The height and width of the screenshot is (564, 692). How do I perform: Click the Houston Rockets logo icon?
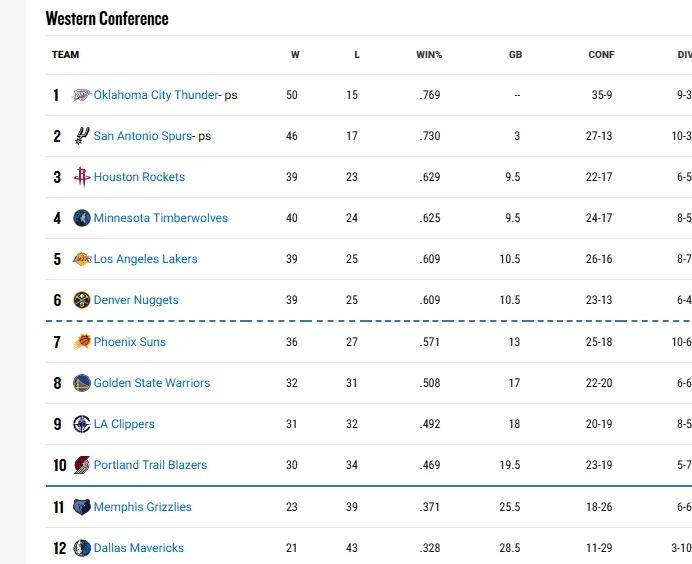[82, 177]
